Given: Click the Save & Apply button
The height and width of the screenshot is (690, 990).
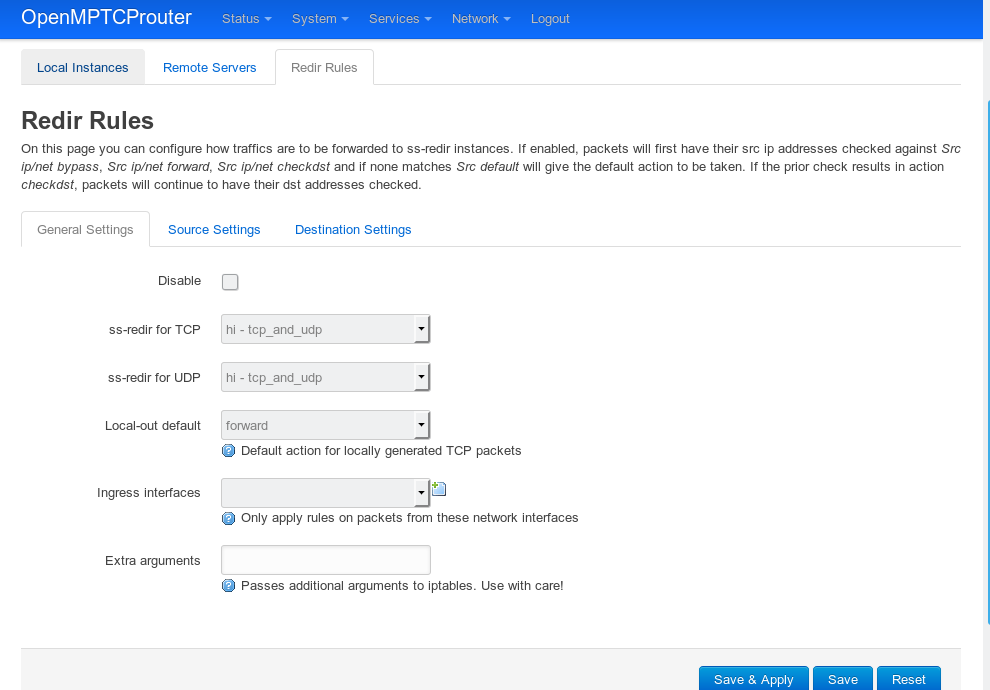Looking at the screenshot, I should point(753,679).
